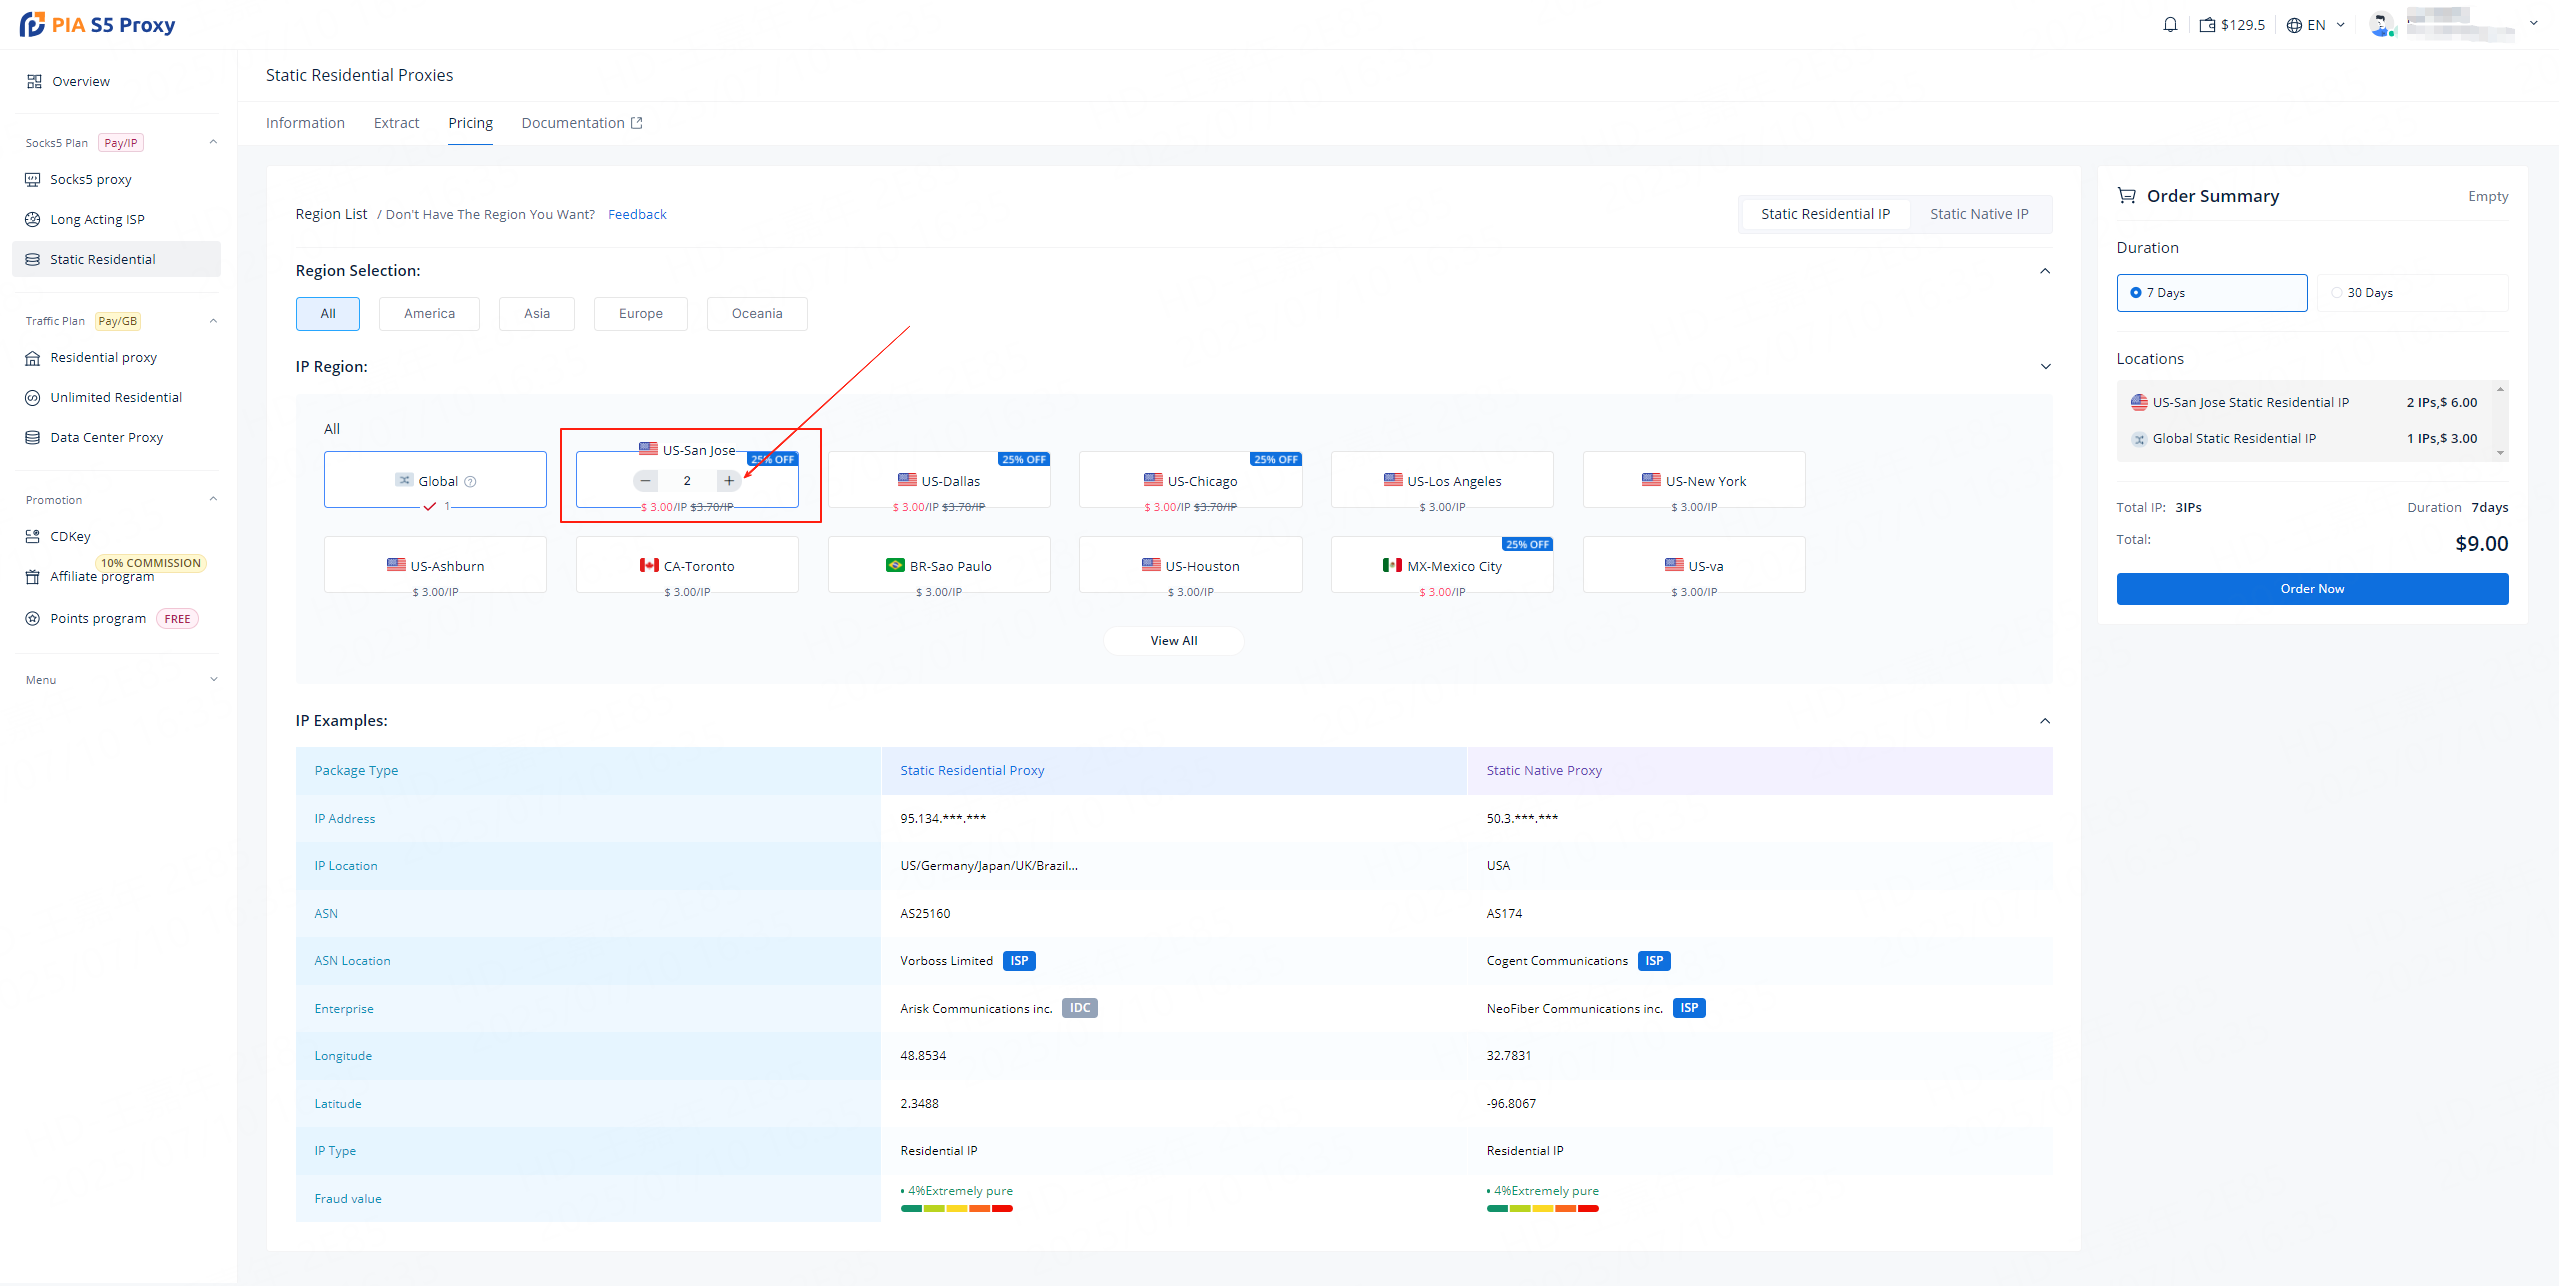Switch to Static Native IP toggle

click(x=1978, y=214)
